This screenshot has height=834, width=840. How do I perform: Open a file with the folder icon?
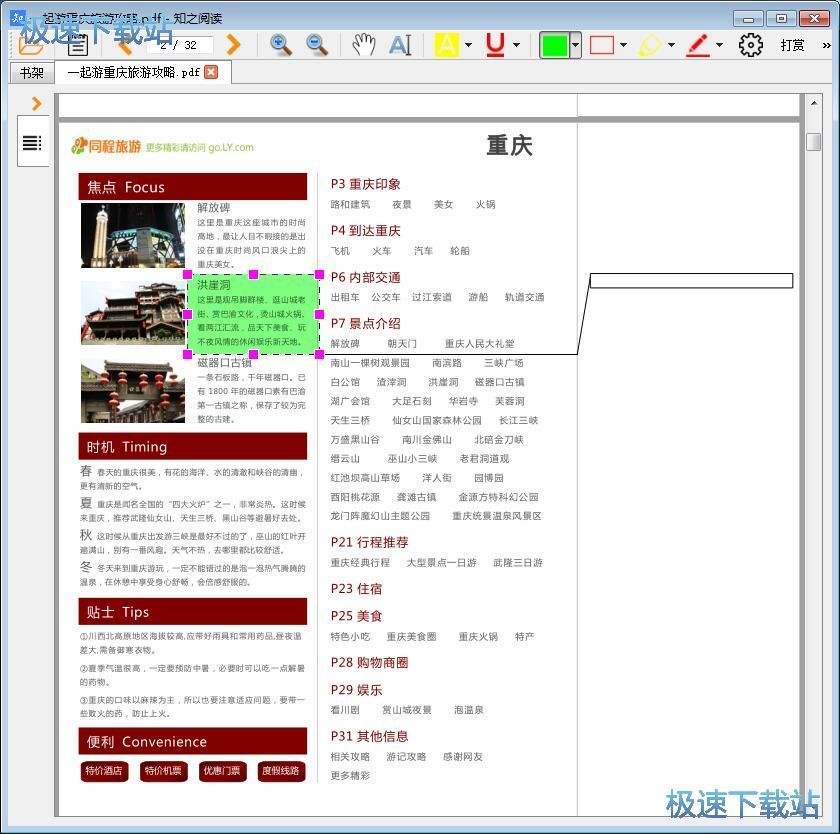click(x=31, y=45)
